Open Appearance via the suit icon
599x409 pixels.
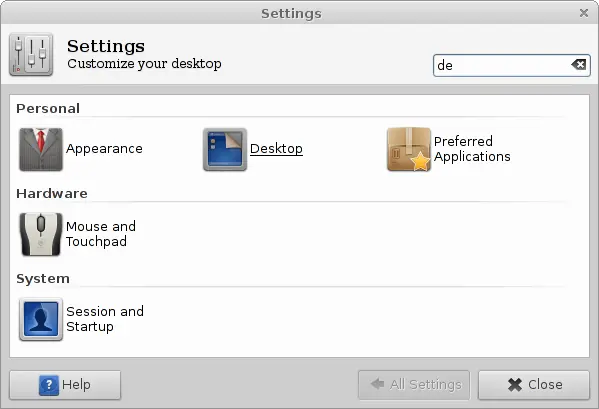[x=41, y=149]
